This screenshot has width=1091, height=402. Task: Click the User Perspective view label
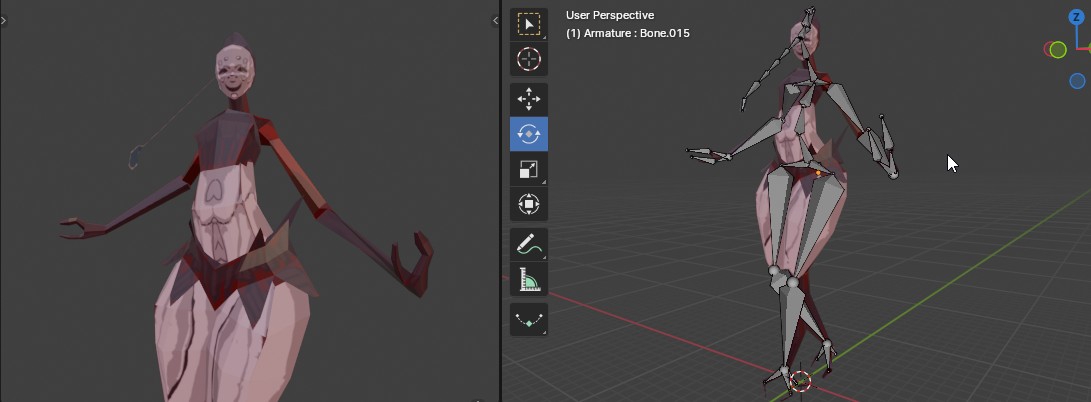point(609,15)
